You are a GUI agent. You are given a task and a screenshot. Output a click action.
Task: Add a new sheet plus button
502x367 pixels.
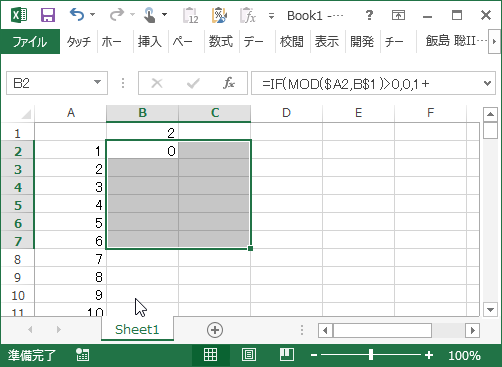[x=215, y=330]
